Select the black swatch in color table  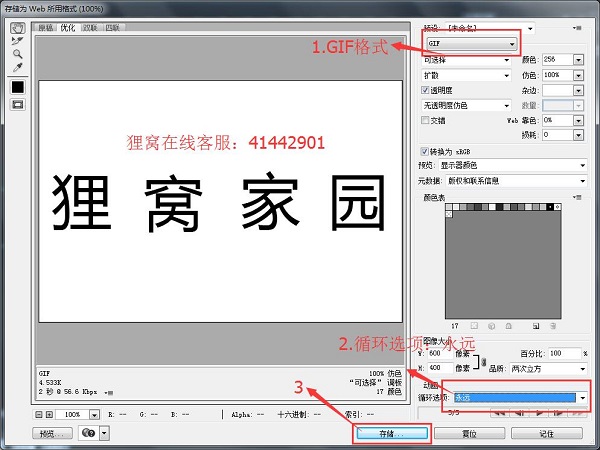coord(550,207)
